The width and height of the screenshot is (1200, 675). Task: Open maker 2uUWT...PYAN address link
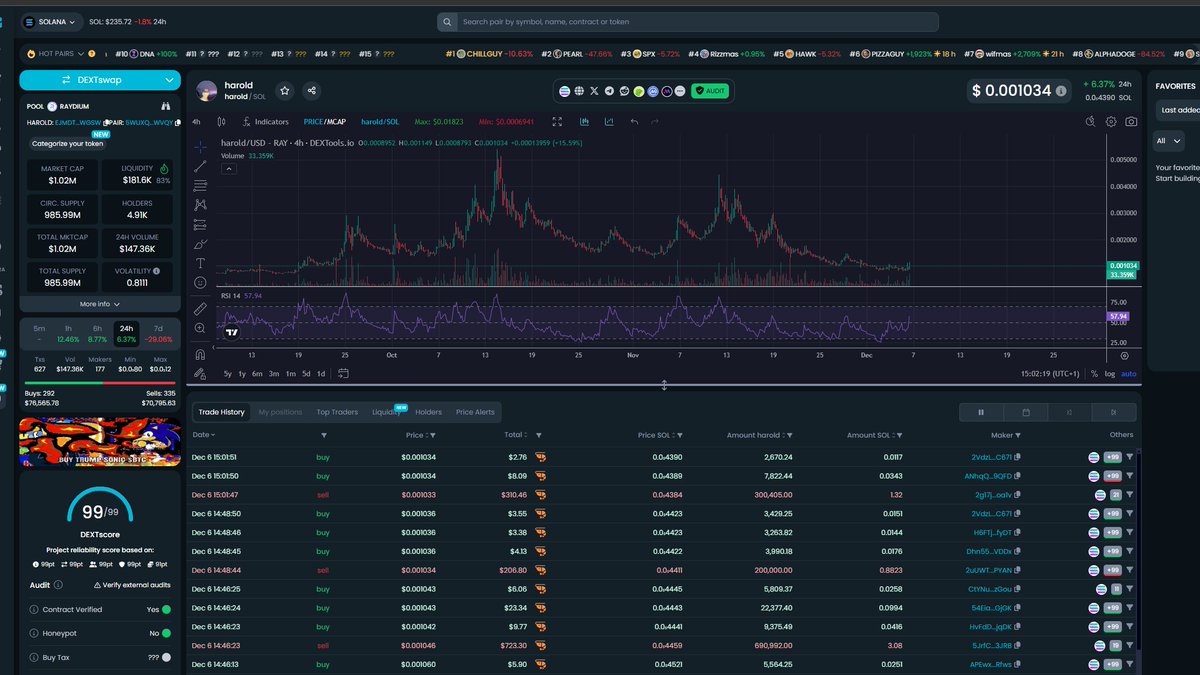(991, 570)
